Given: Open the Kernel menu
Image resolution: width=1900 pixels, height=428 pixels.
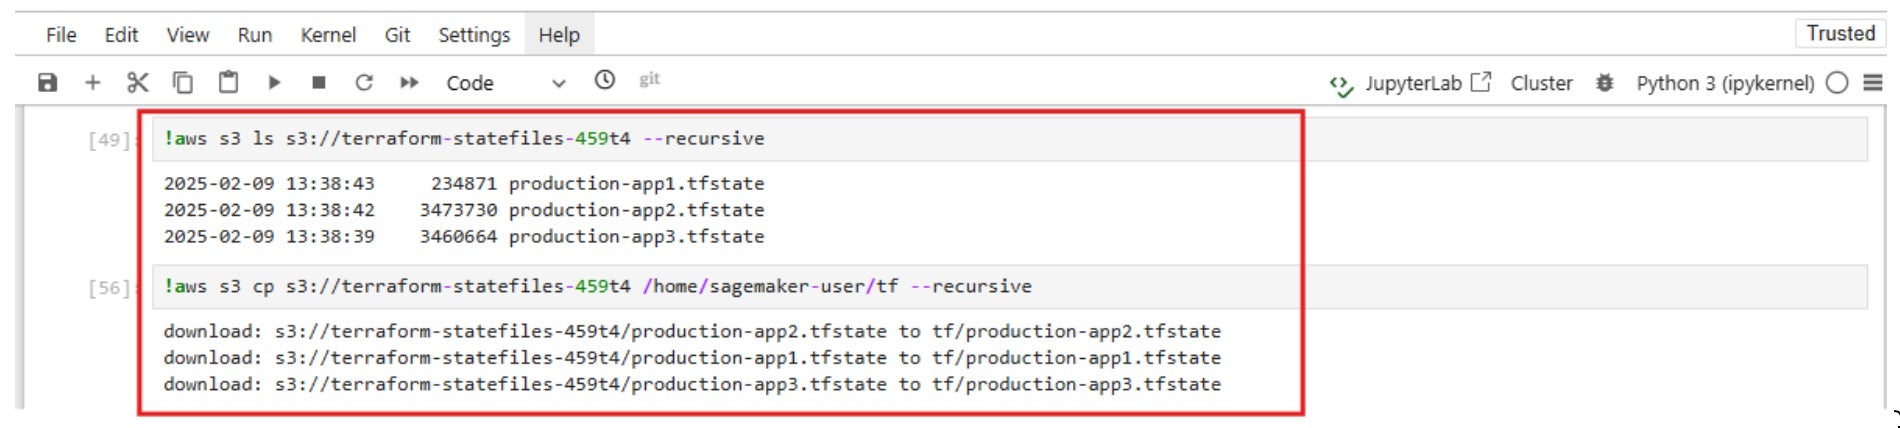Looking at the screenshot, I should [x=328, y=35].
